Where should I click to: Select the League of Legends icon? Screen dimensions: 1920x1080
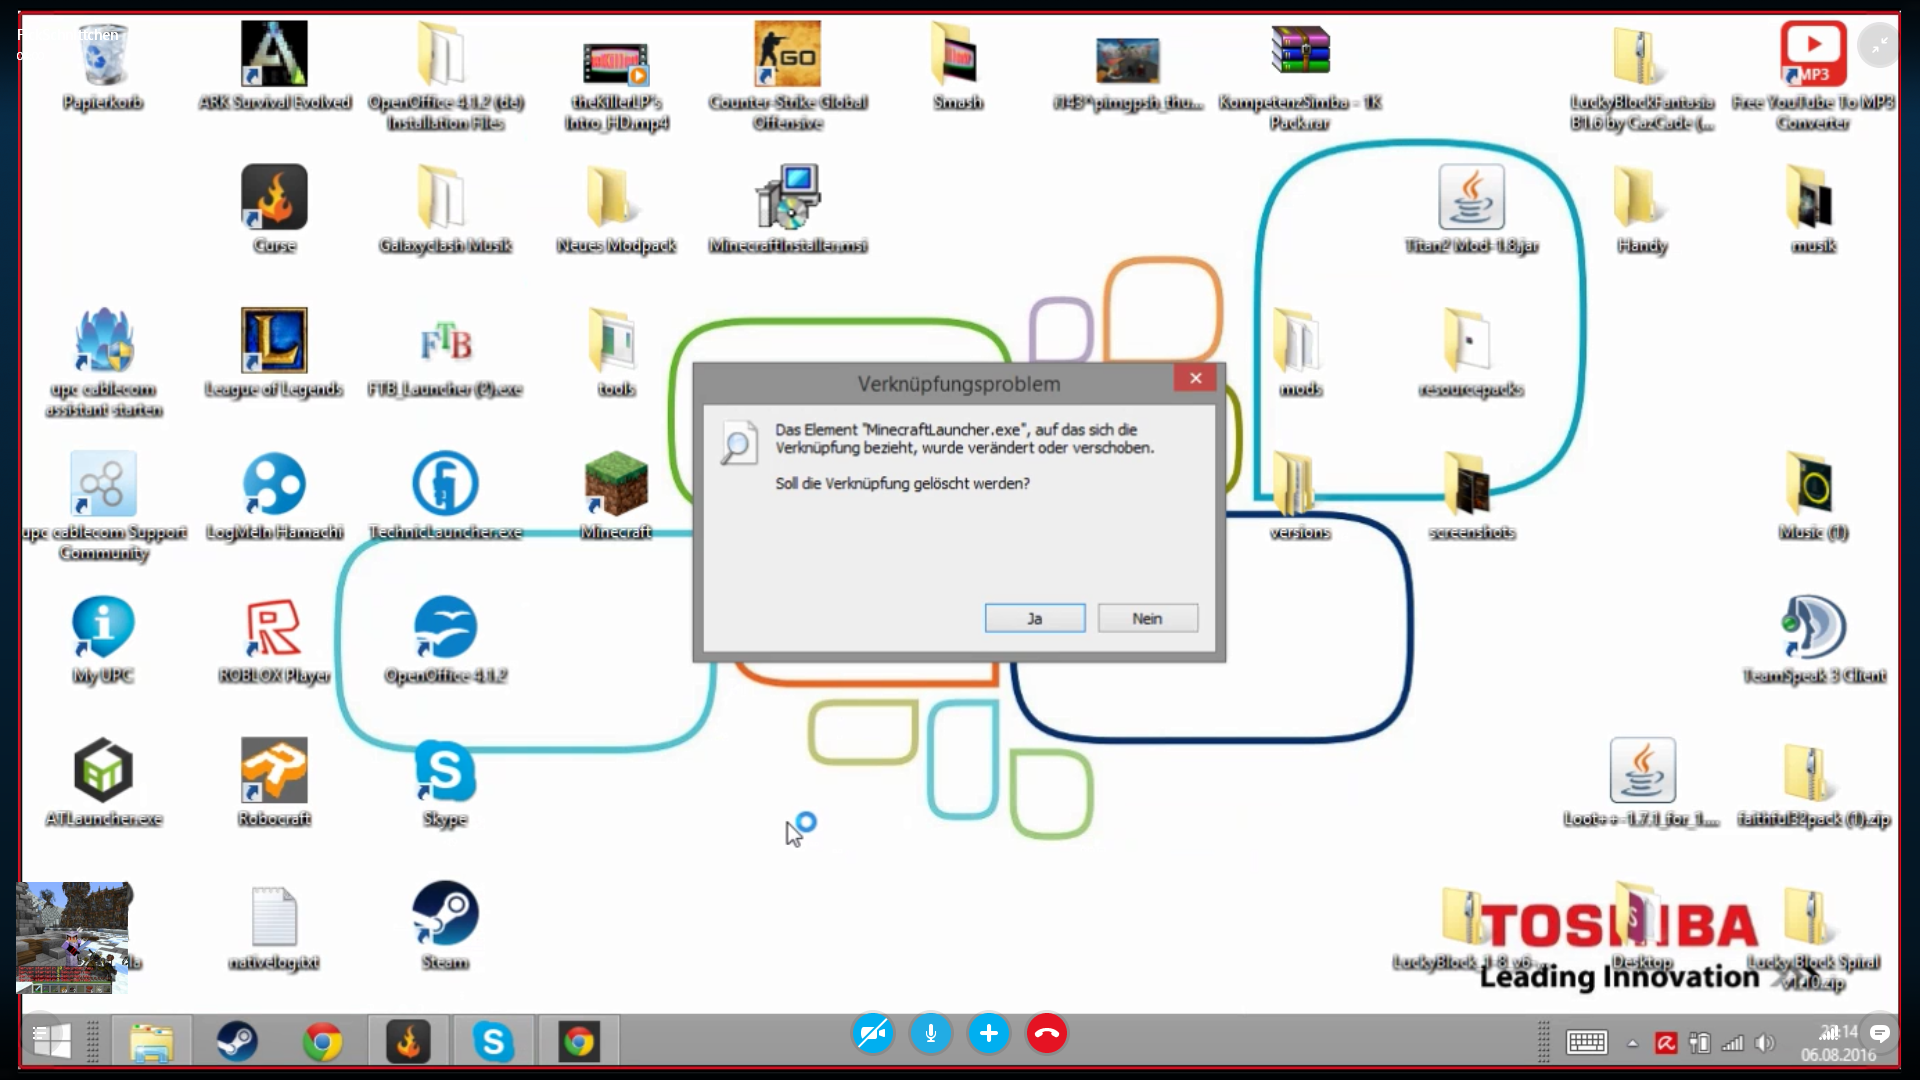(274, 353)
